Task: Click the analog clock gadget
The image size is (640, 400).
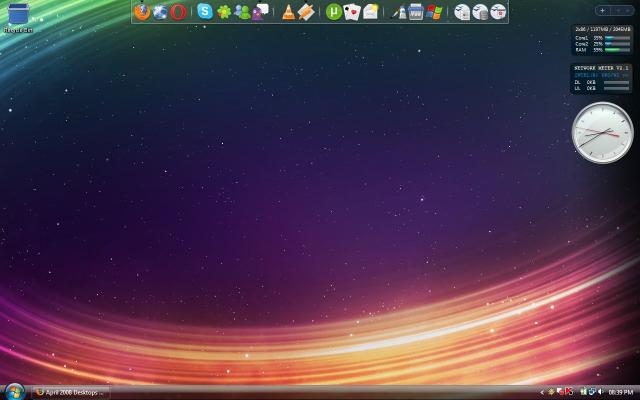Action: click(x=603, y=133)
